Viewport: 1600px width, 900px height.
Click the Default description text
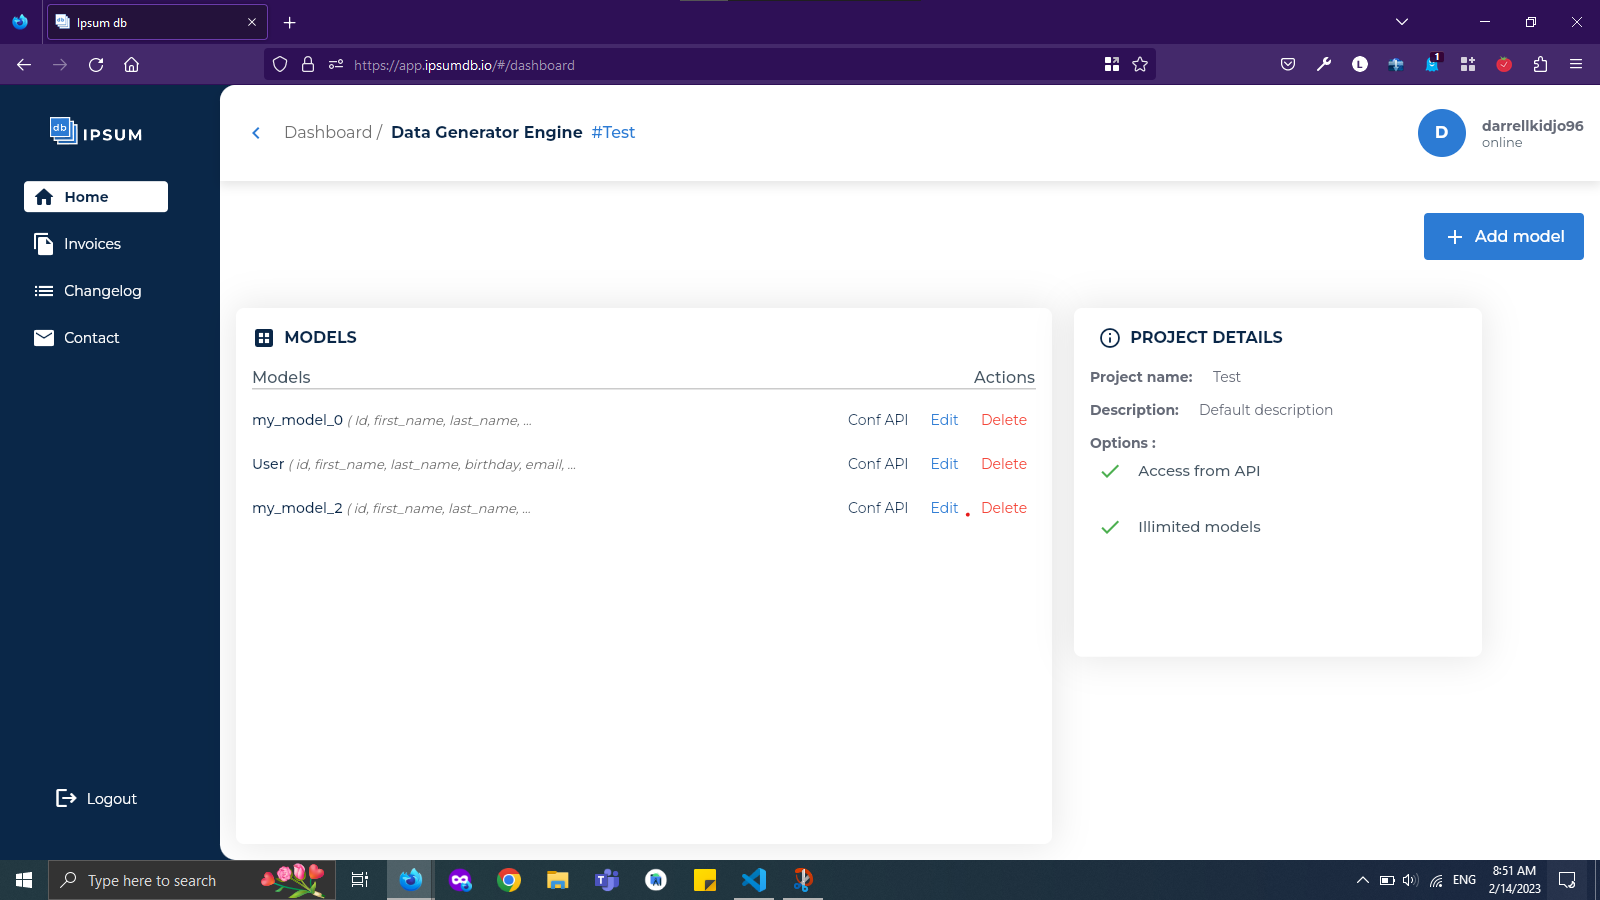[1266, 410]
